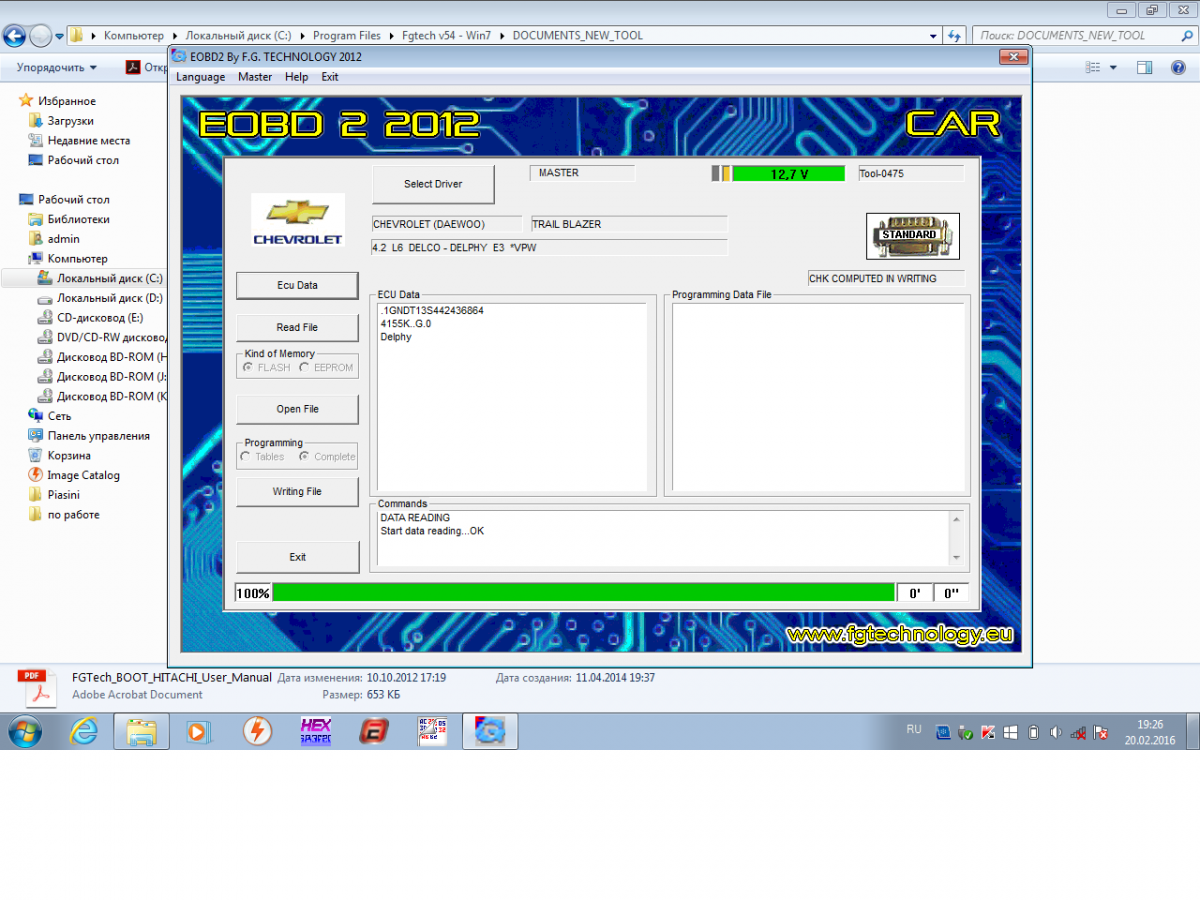The height and width of the screenshot is (900, 1200).
Task: Click the volume speaker tray icon
Action: [x=1055, y=732]
